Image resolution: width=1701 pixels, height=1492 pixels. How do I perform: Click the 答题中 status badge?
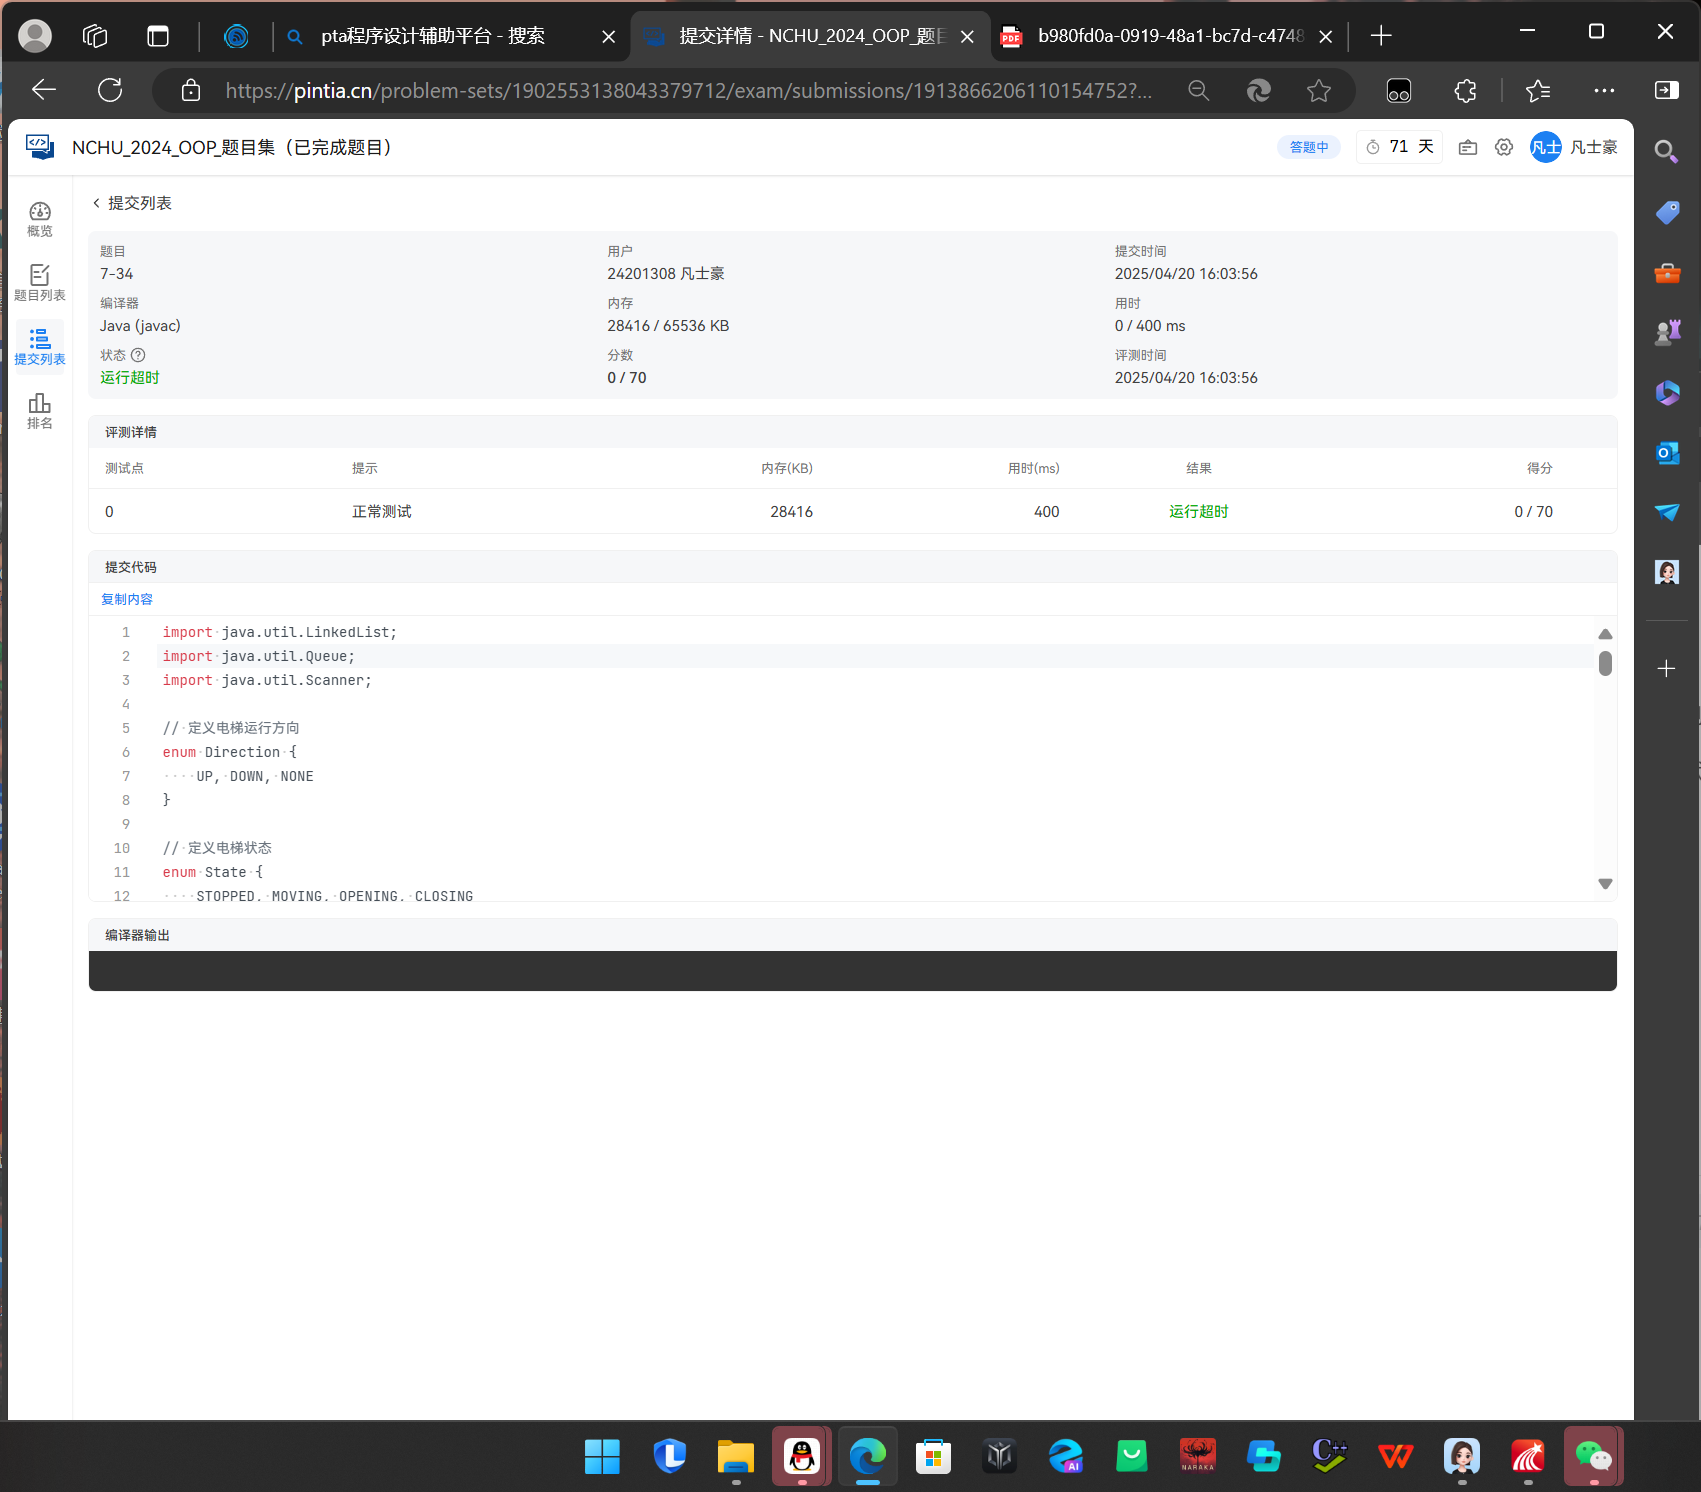click(1309, 147)
